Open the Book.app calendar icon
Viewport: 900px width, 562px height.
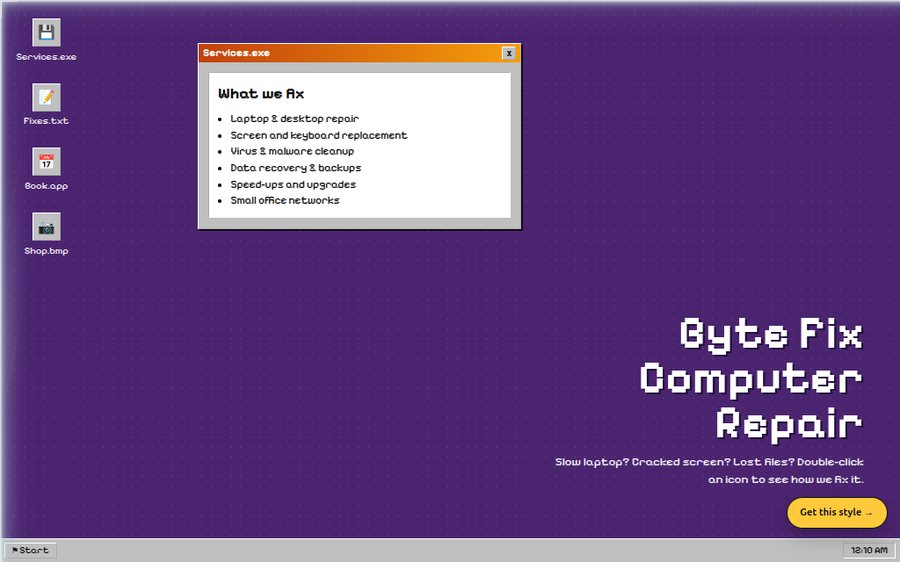(46, 162)
